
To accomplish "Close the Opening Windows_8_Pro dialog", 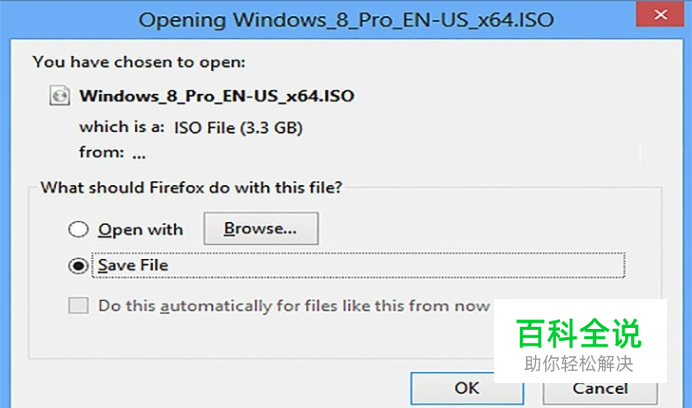I will [x=660, y=15].
